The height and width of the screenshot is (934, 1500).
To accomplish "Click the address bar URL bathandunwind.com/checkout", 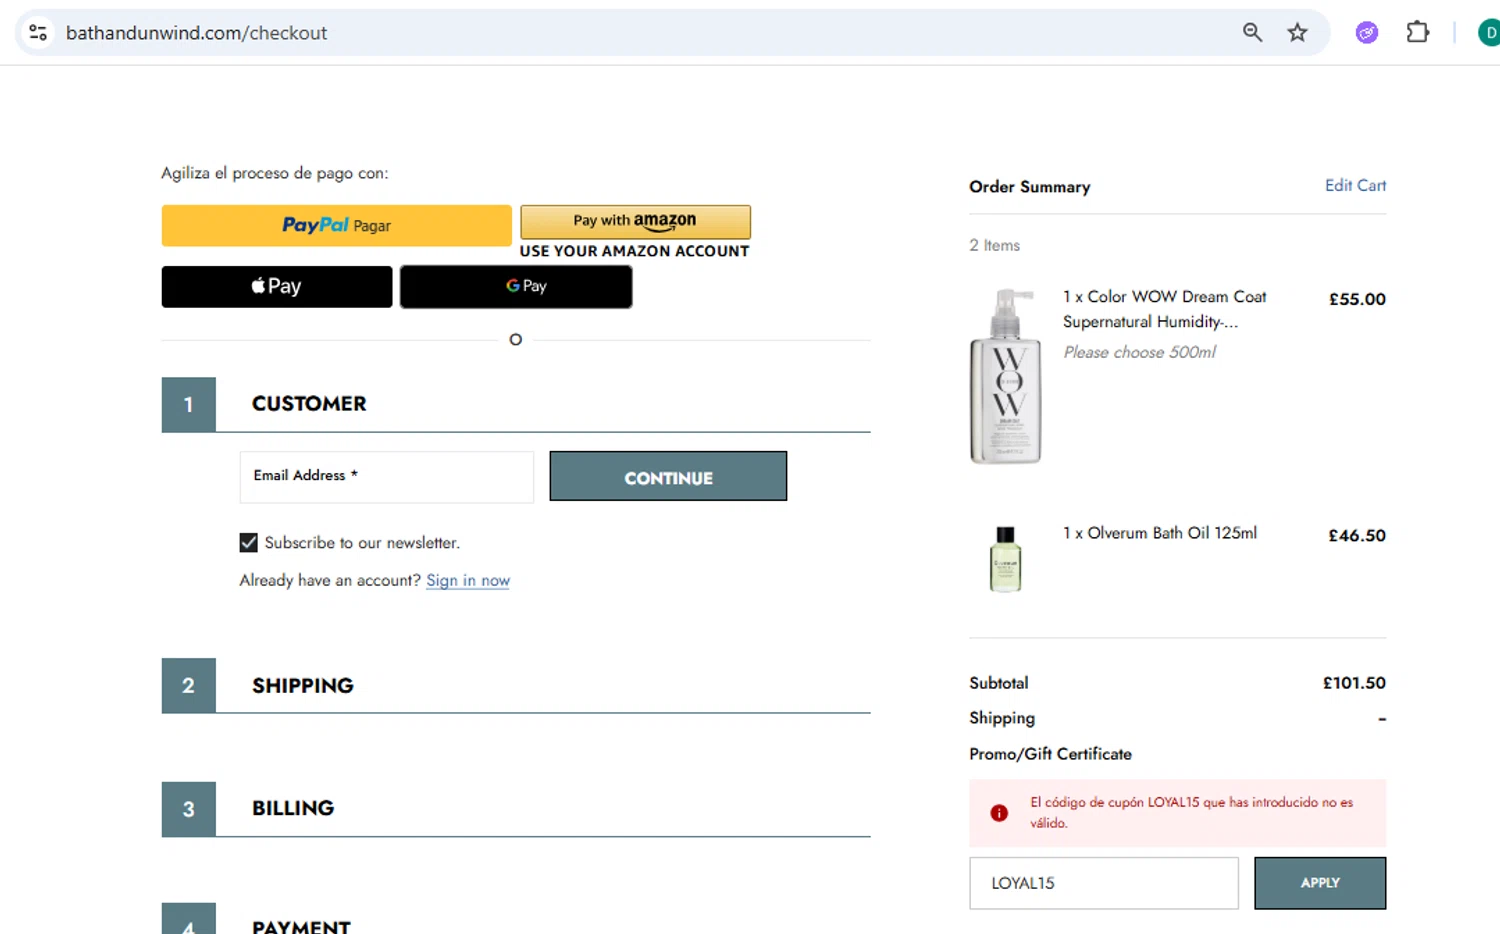I will 197,33.
